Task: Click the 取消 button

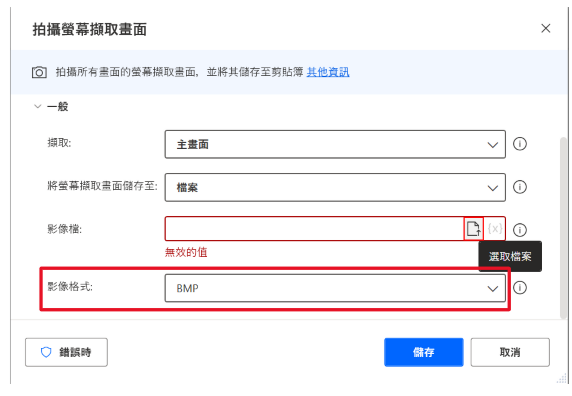Action: pyautogui.click(x=510, y=352)
